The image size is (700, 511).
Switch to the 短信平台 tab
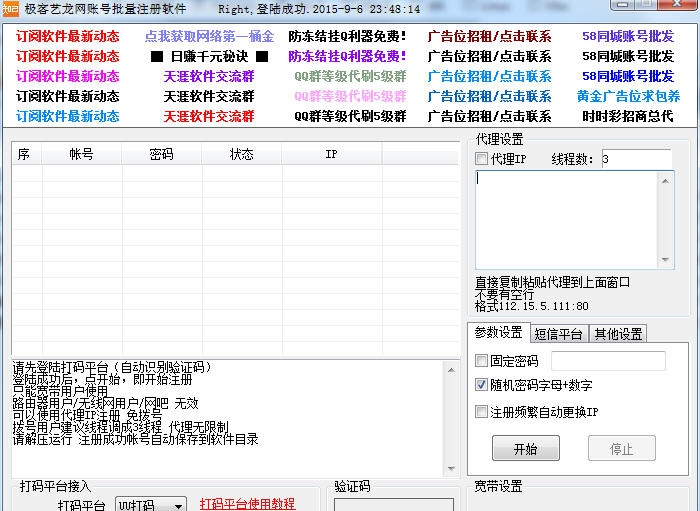point(558,334)
